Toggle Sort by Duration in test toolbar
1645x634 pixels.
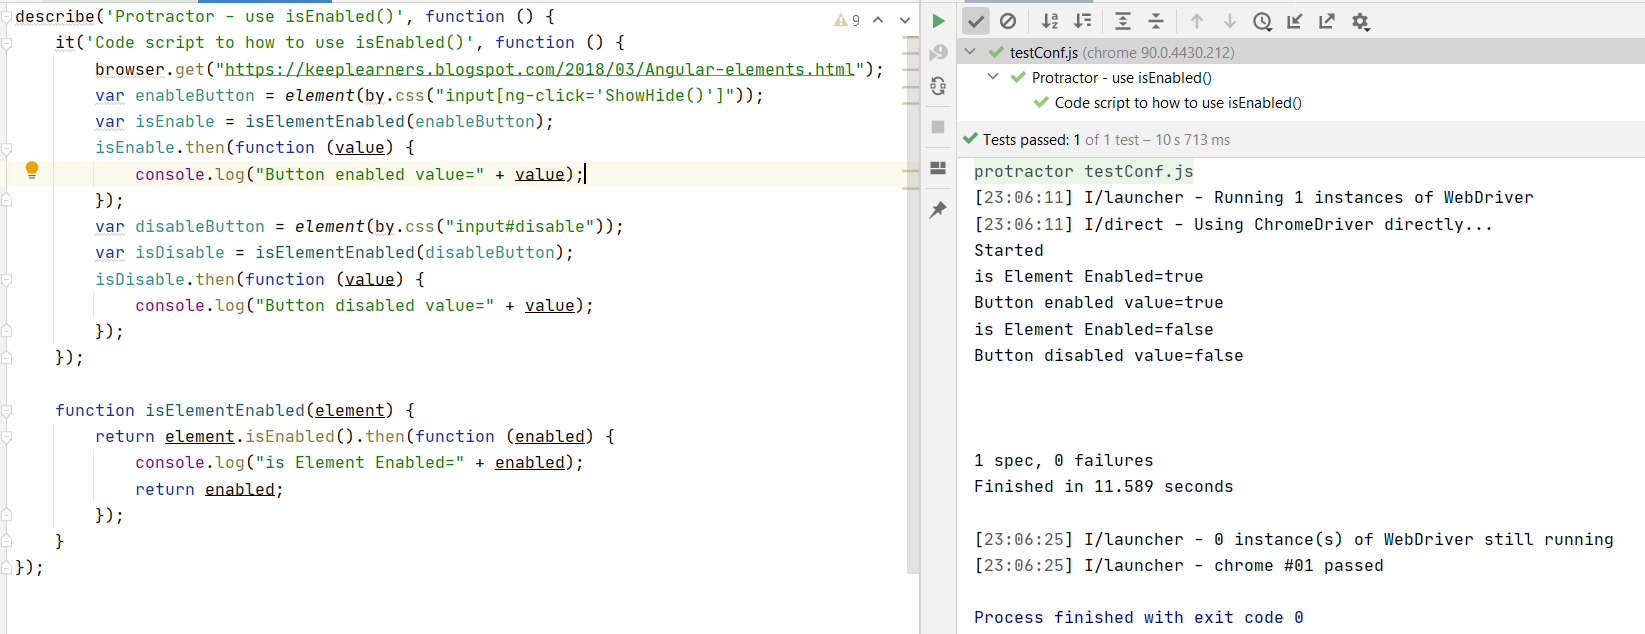[x=1082, y=21]
